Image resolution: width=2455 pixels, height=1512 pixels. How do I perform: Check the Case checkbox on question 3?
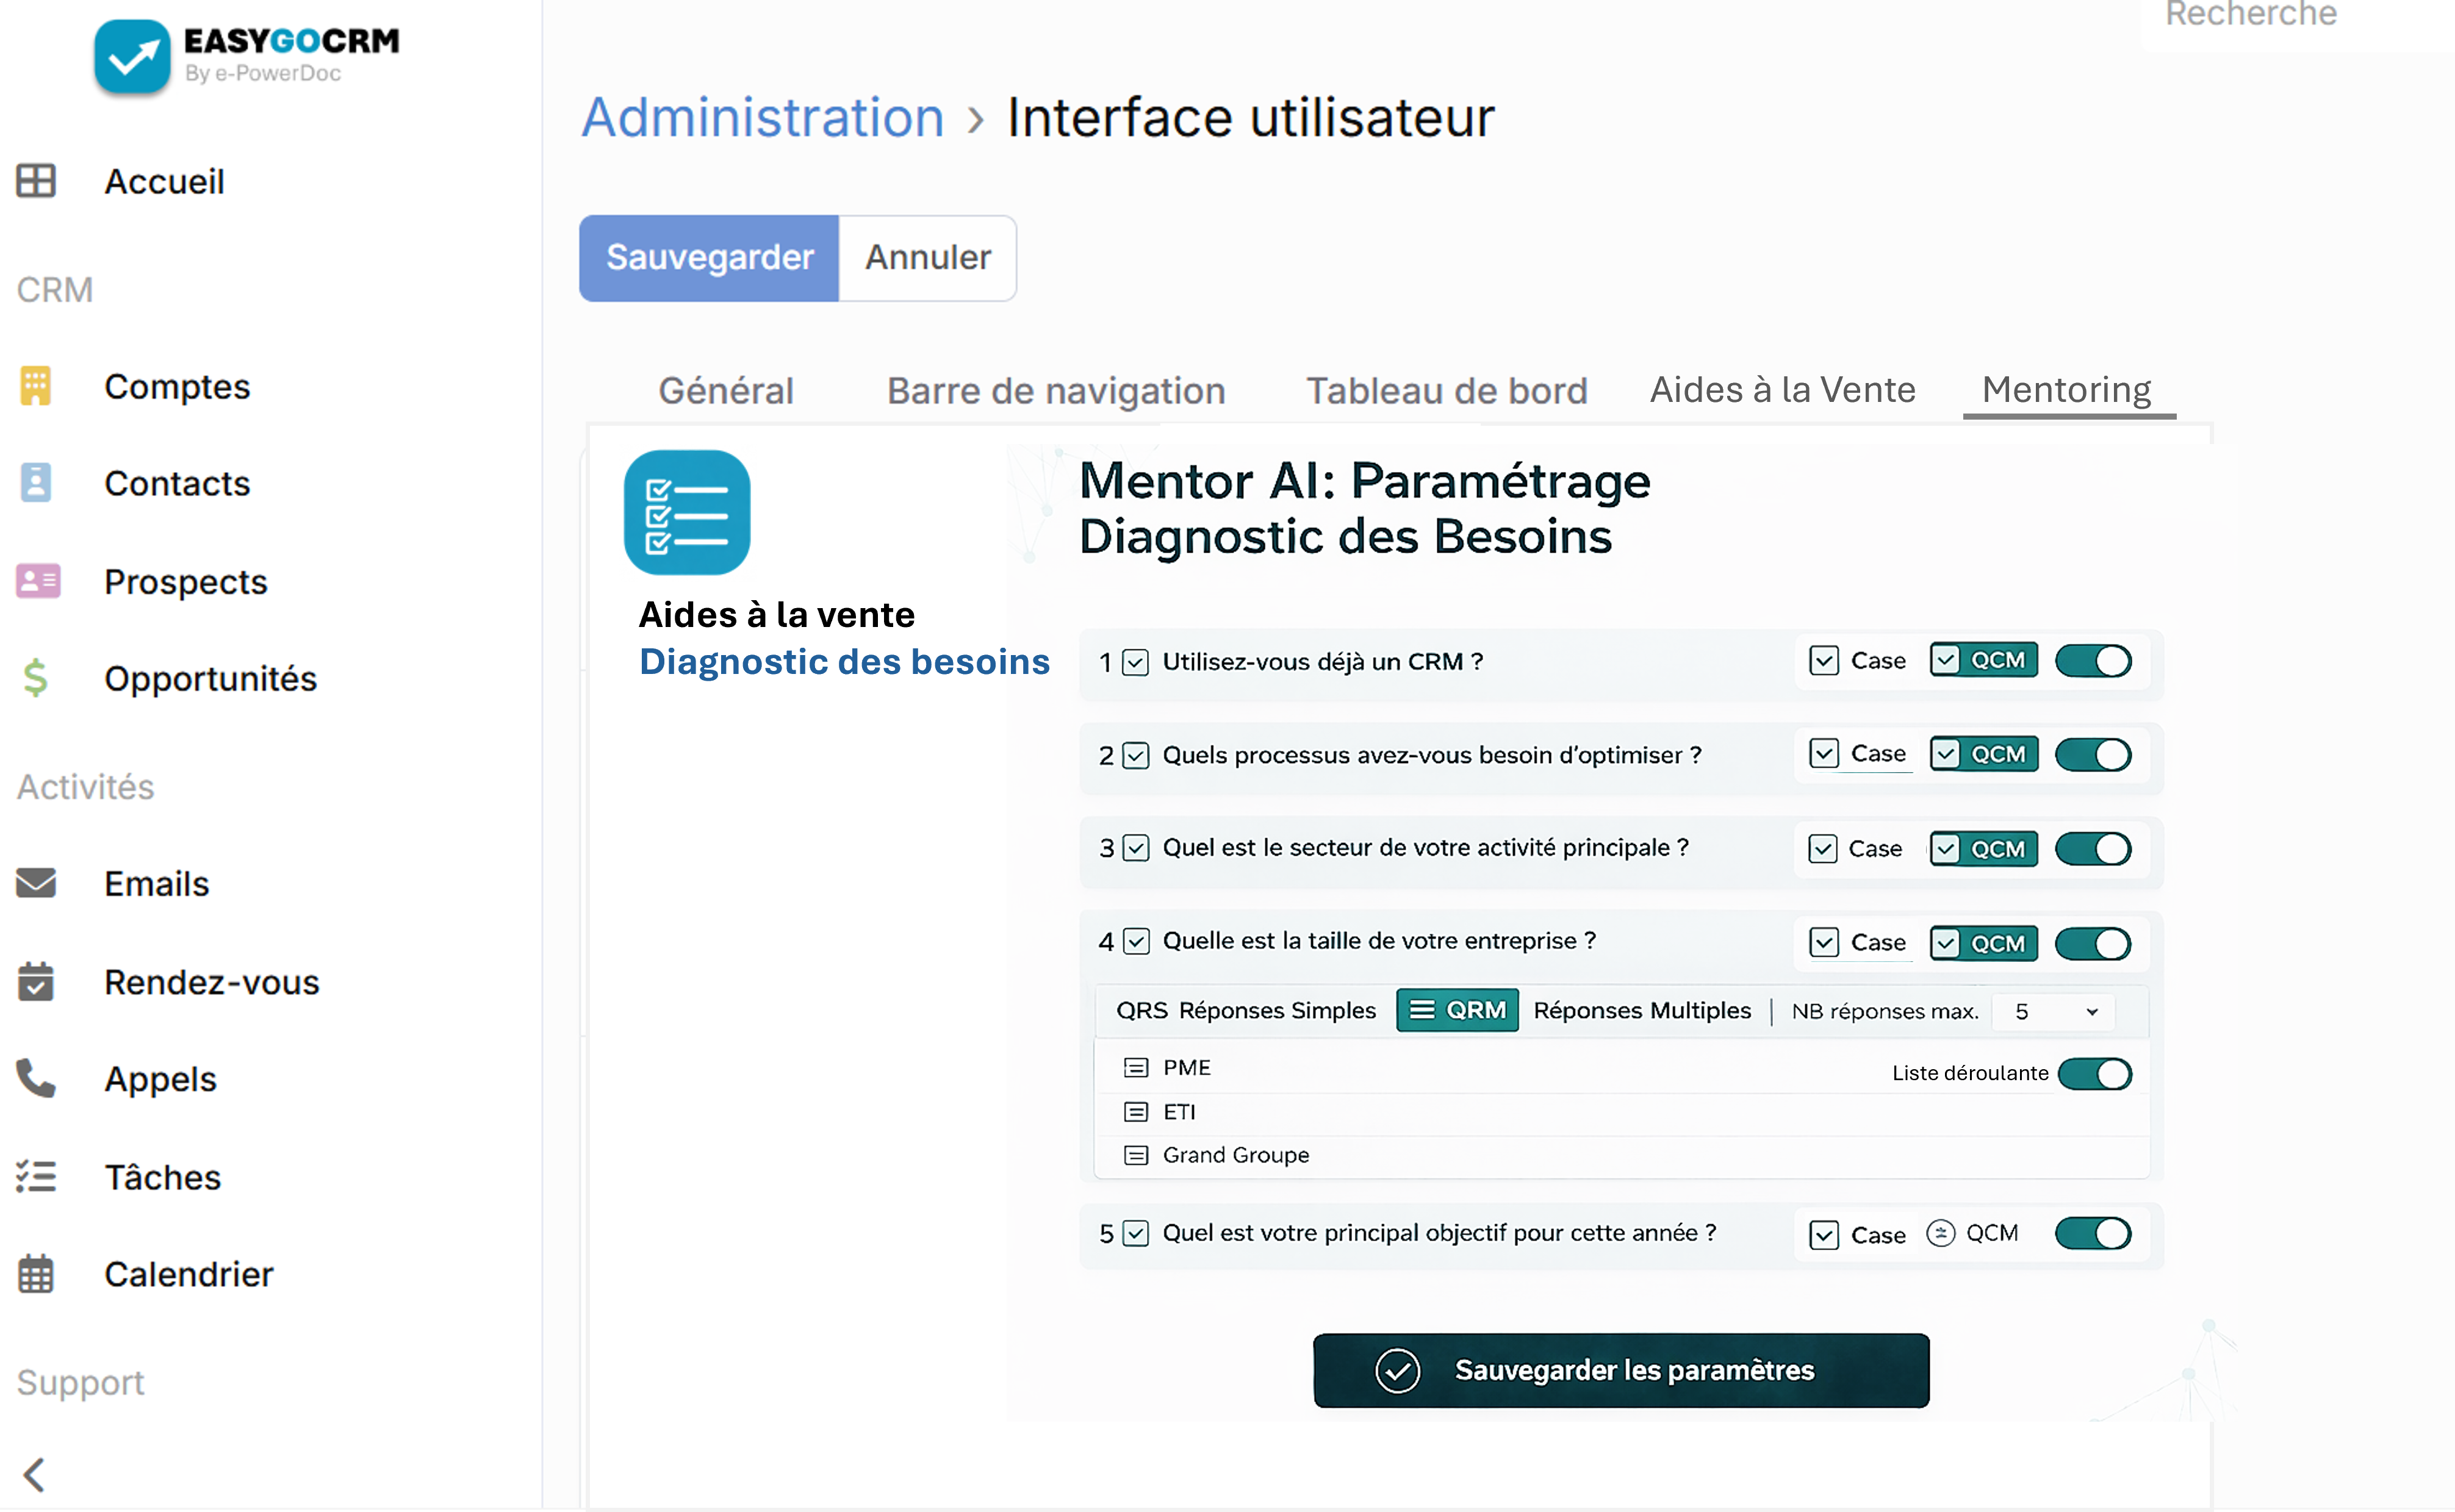[1823, 848]
